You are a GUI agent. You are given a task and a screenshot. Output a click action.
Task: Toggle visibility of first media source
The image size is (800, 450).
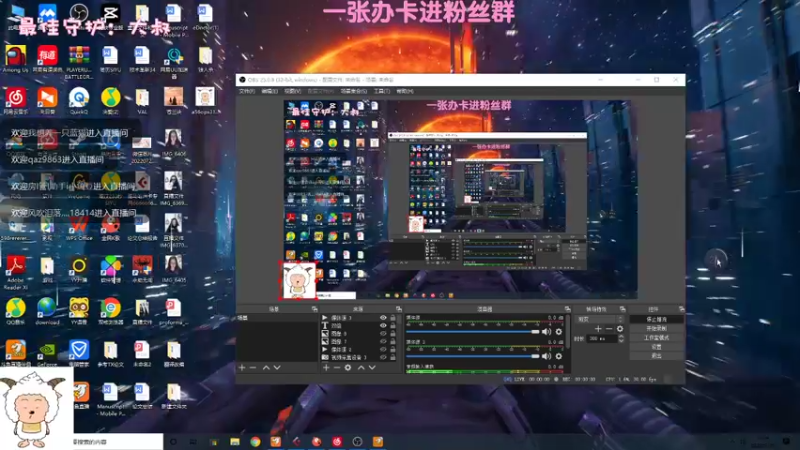383,318
